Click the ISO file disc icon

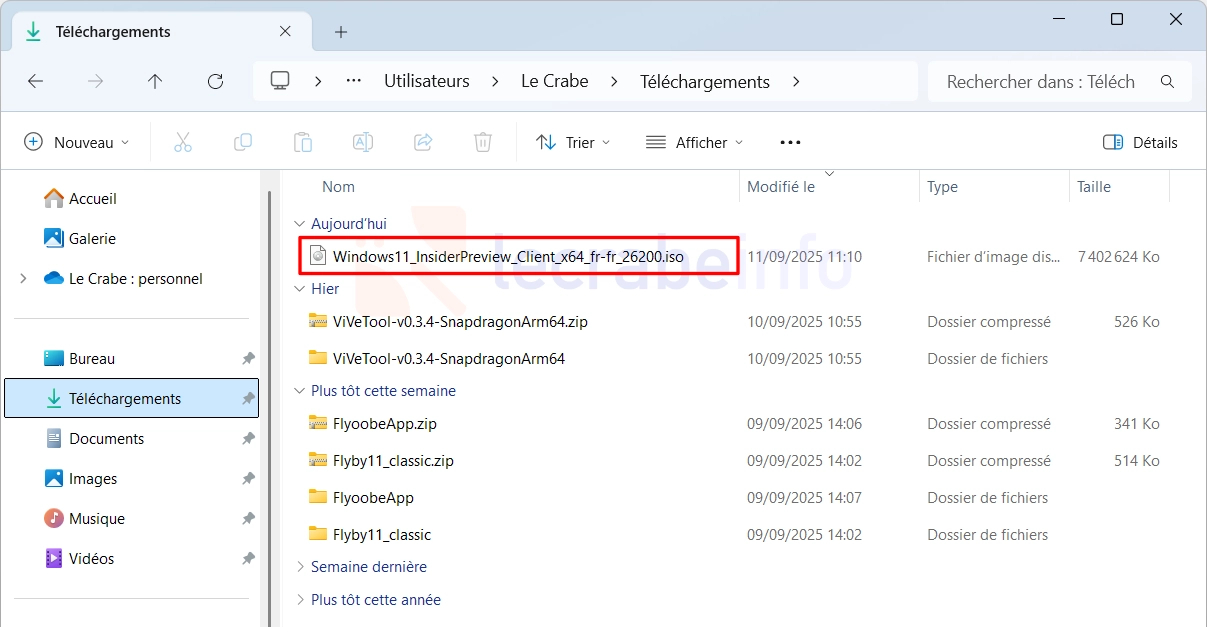(x=318, y=256)
